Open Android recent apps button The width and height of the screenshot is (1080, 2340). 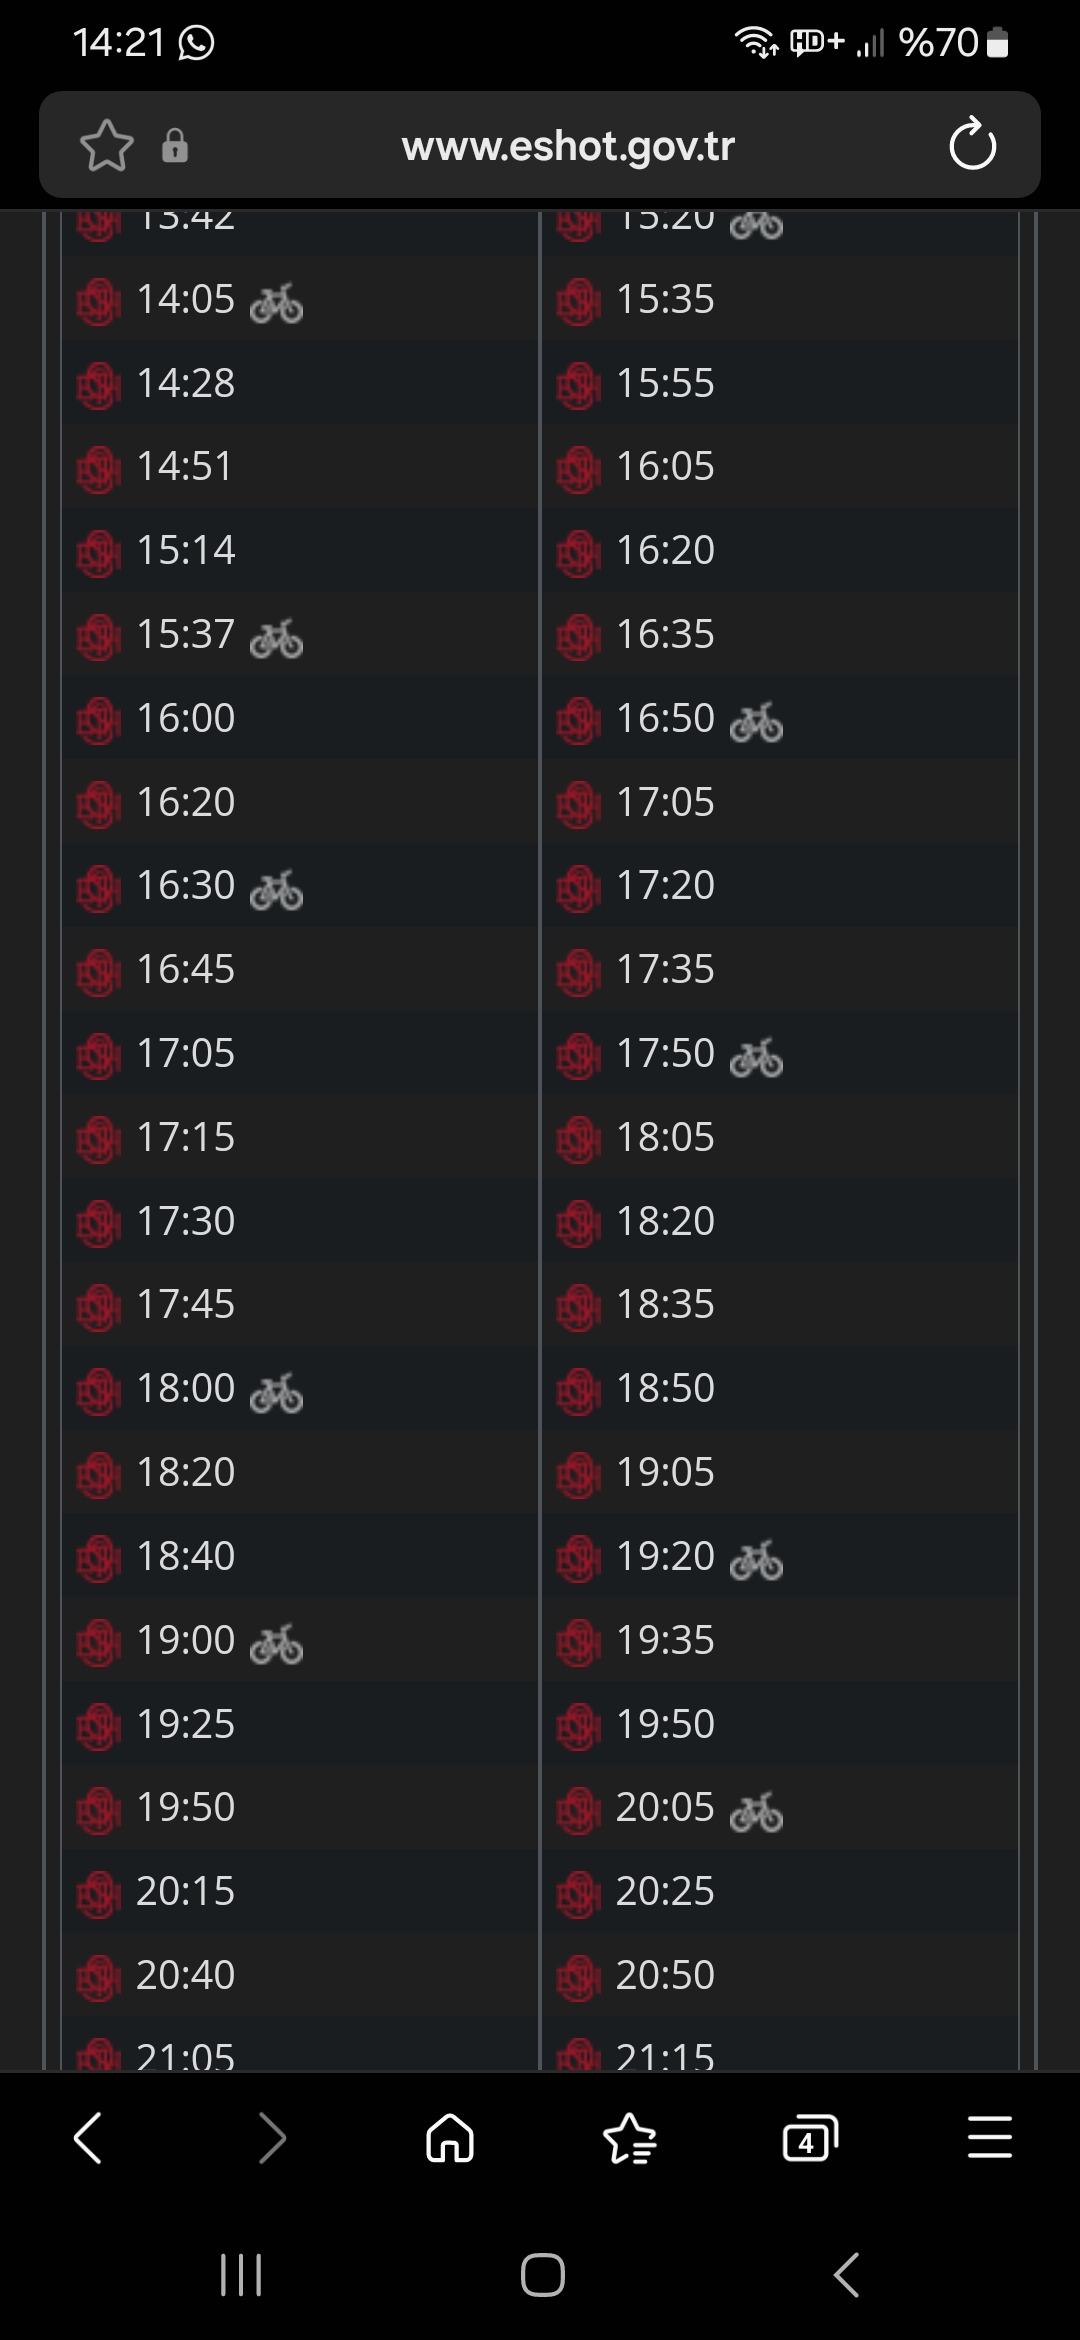241,2275
